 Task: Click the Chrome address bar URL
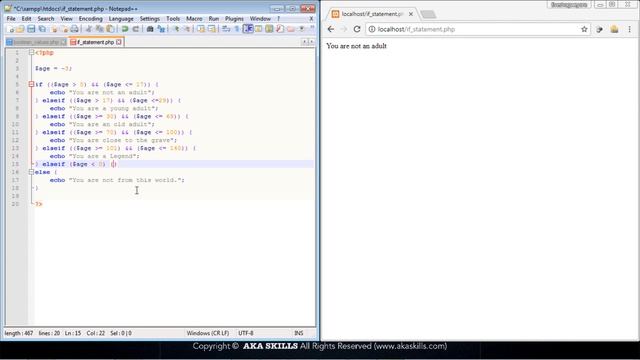click(x=416, y=29)
